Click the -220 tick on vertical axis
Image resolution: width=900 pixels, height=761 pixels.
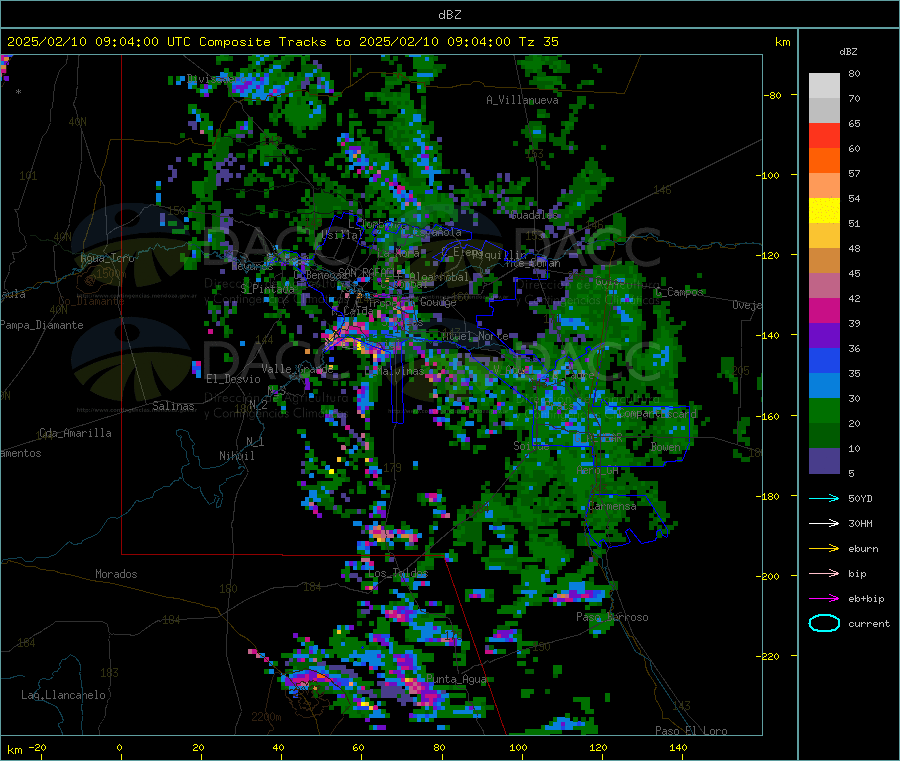point(770,657)
